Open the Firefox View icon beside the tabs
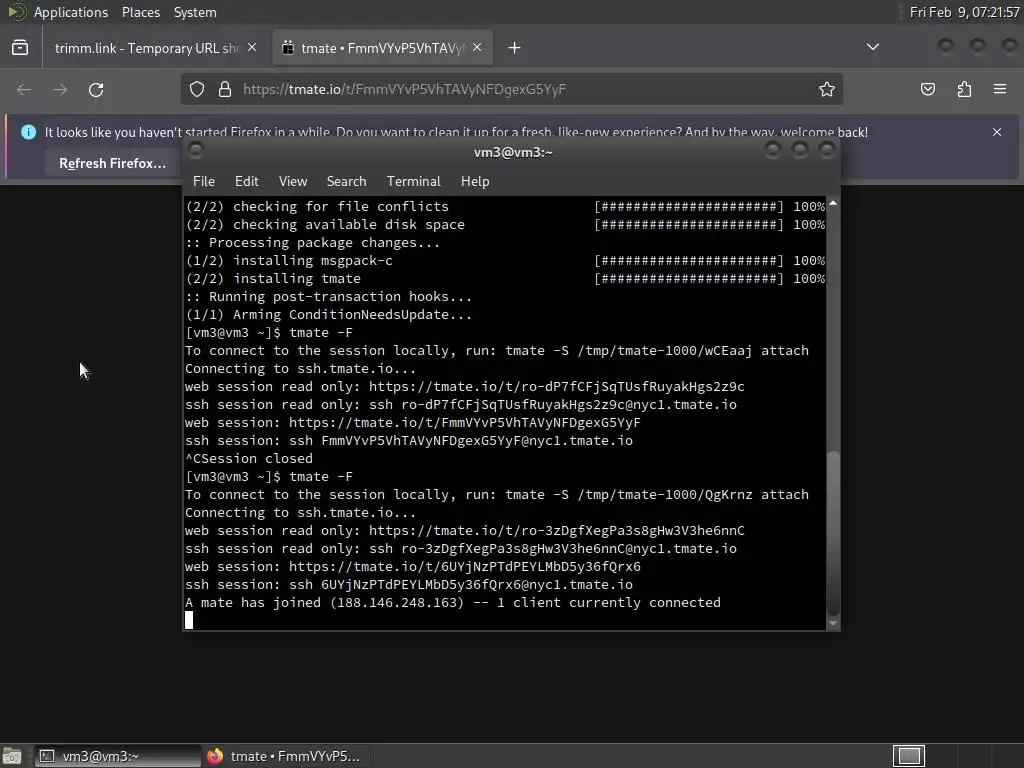The height and width of the screenshot is (768, 1024). (x=20, y=48)
